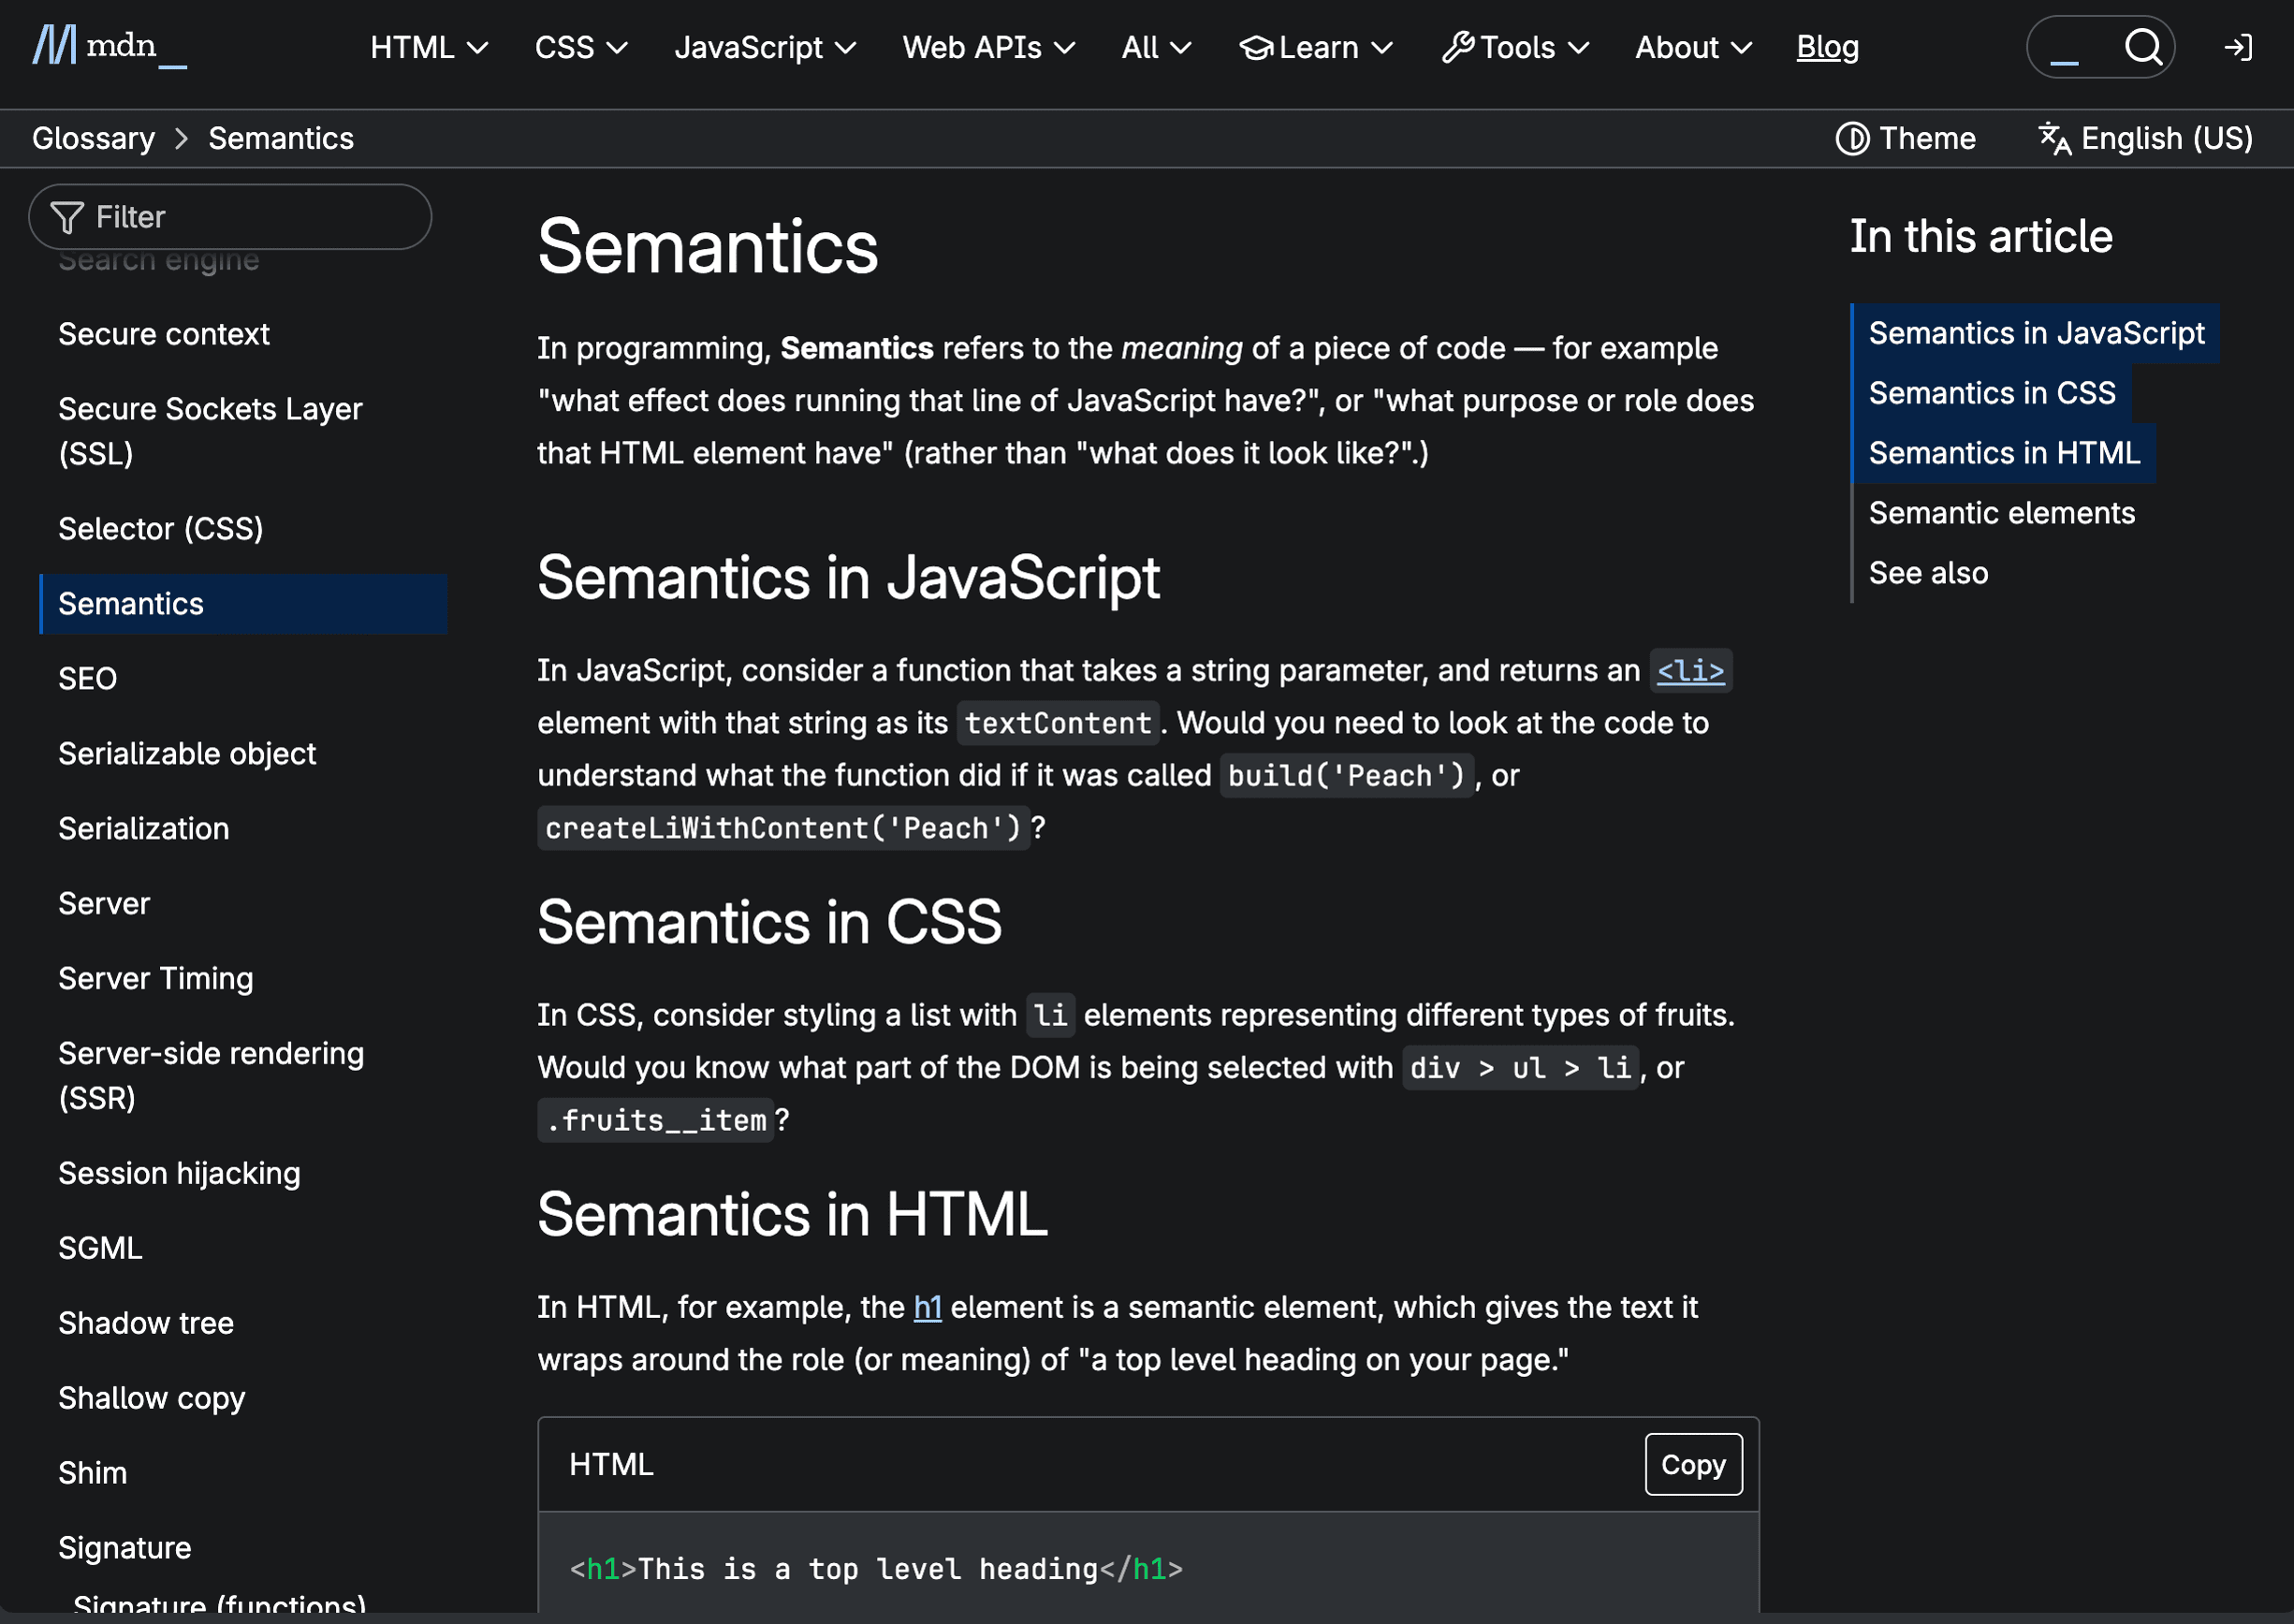2294x1624 pixels.
Task: Expand the CSS menu
Action: click(x=581, y=47)
